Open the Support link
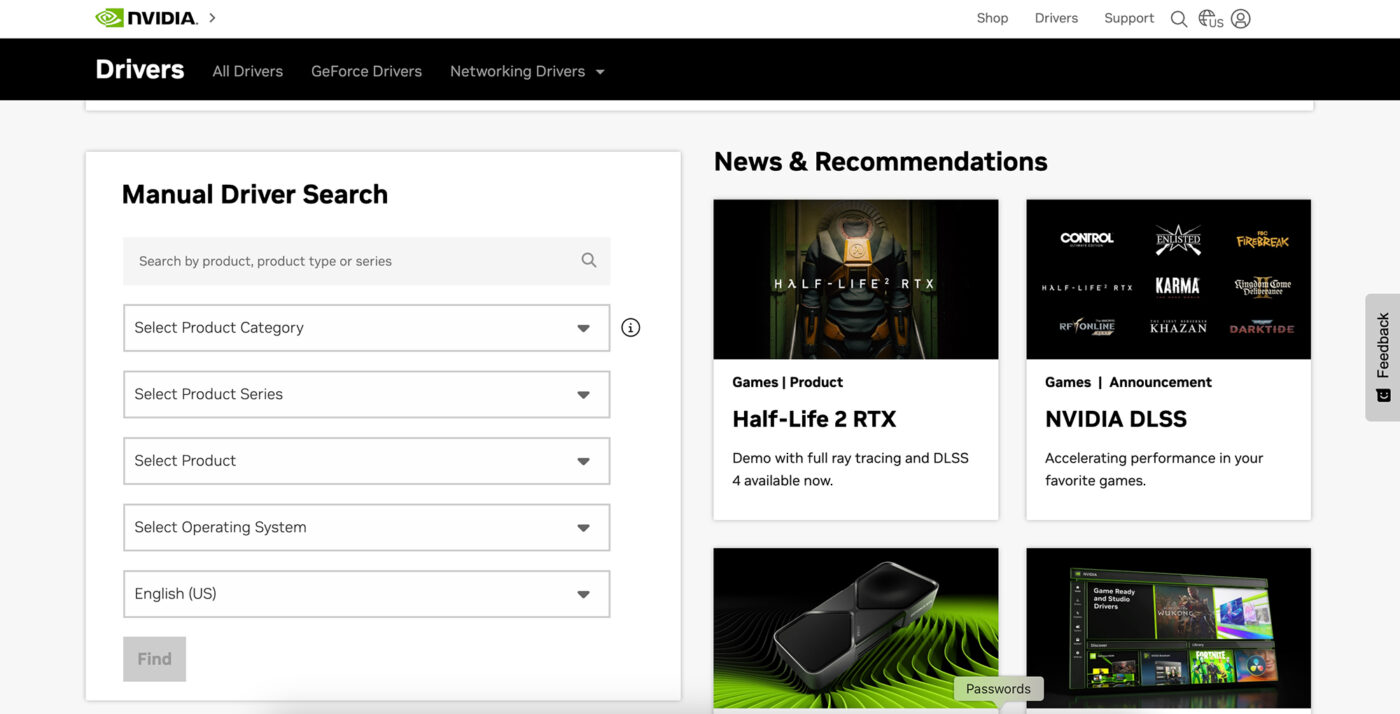Image resolution: width=1400 pixels, height=714 pixels. [x=1129, y=18]
